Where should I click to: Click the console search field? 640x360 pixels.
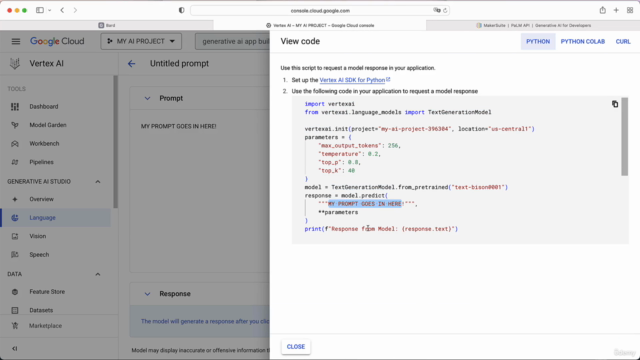point(232,41)
